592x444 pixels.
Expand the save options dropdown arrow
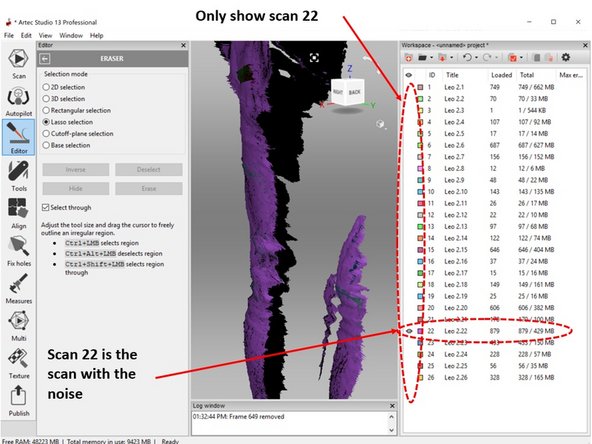point(521,58)
